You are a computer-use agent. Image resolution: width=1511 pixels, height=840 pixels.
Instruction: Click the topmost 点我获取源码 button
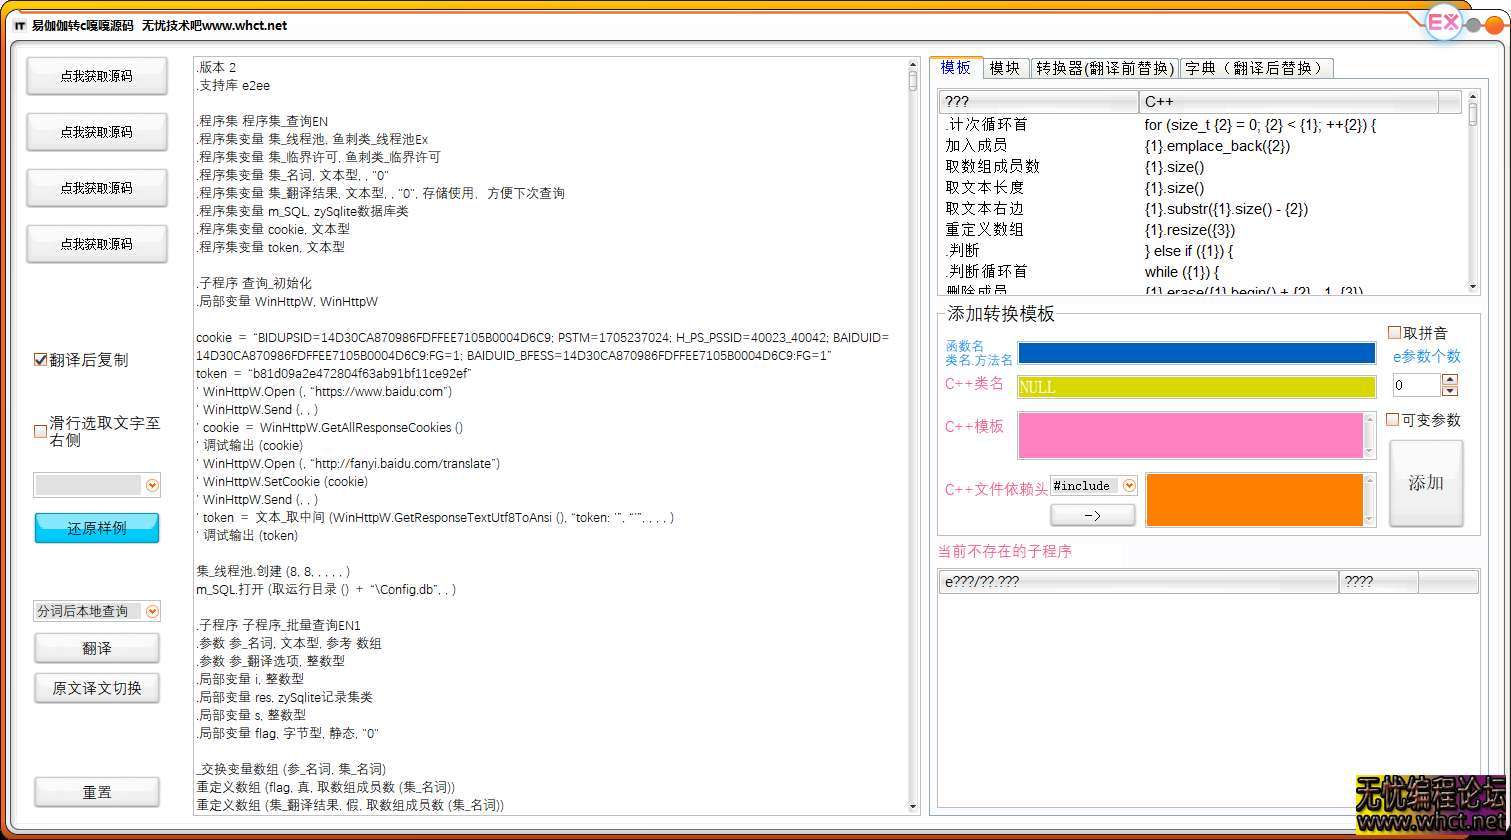point(96,76)
